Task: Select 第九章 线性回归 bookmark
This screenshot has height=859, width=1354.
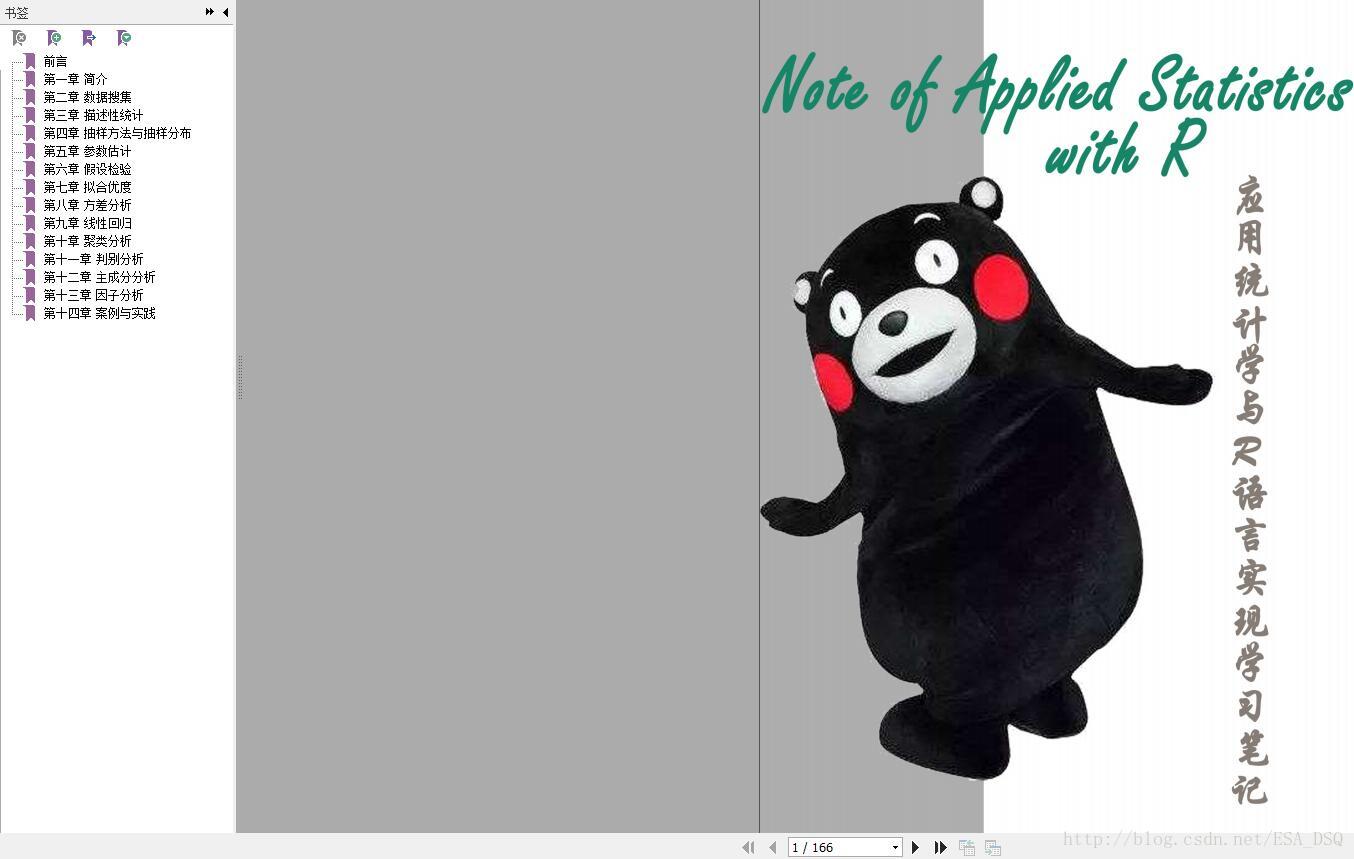Action: point(87,223)
